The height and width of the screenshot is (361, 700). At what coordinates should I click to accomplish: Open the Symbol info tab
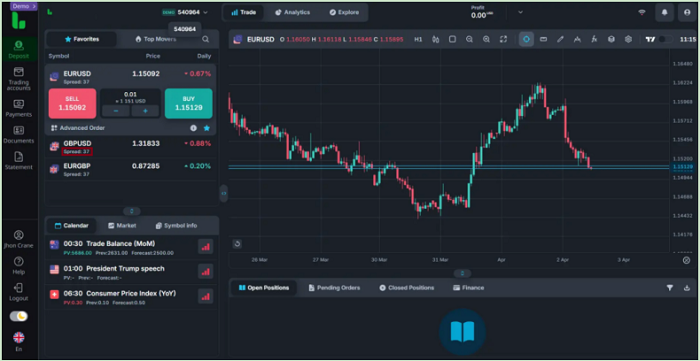tap(176, 226)
